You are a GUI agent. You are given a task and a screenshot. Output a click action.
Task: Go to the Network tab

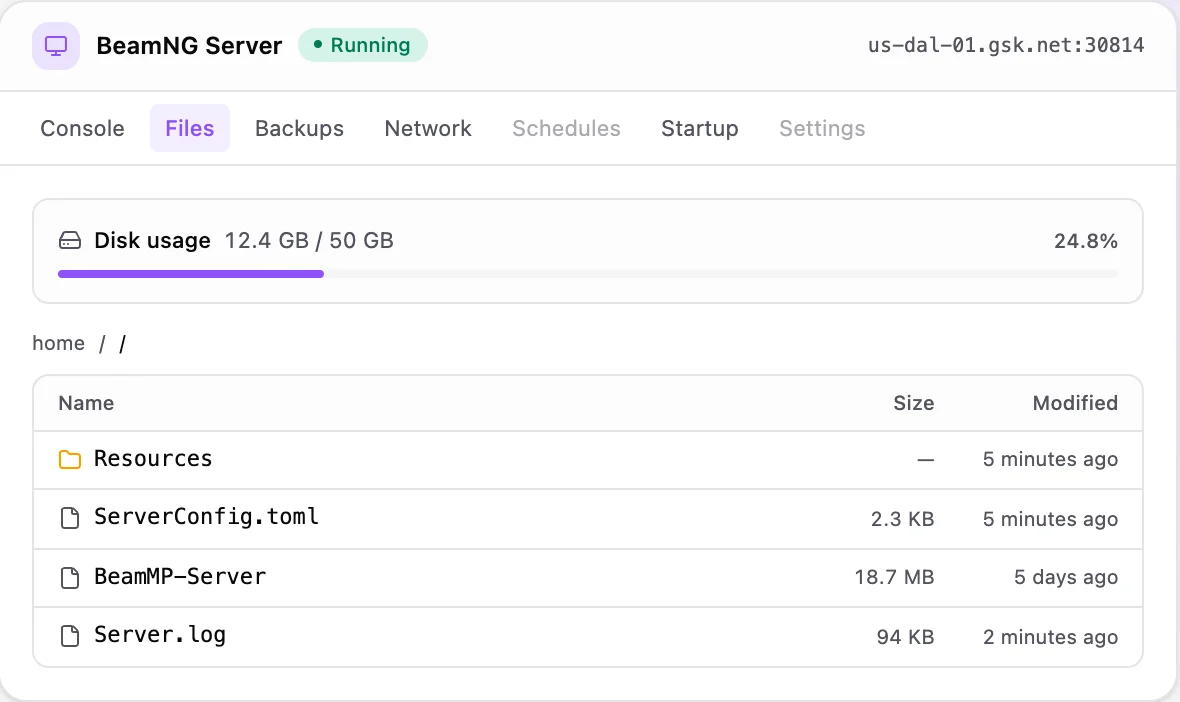[428, 129]
